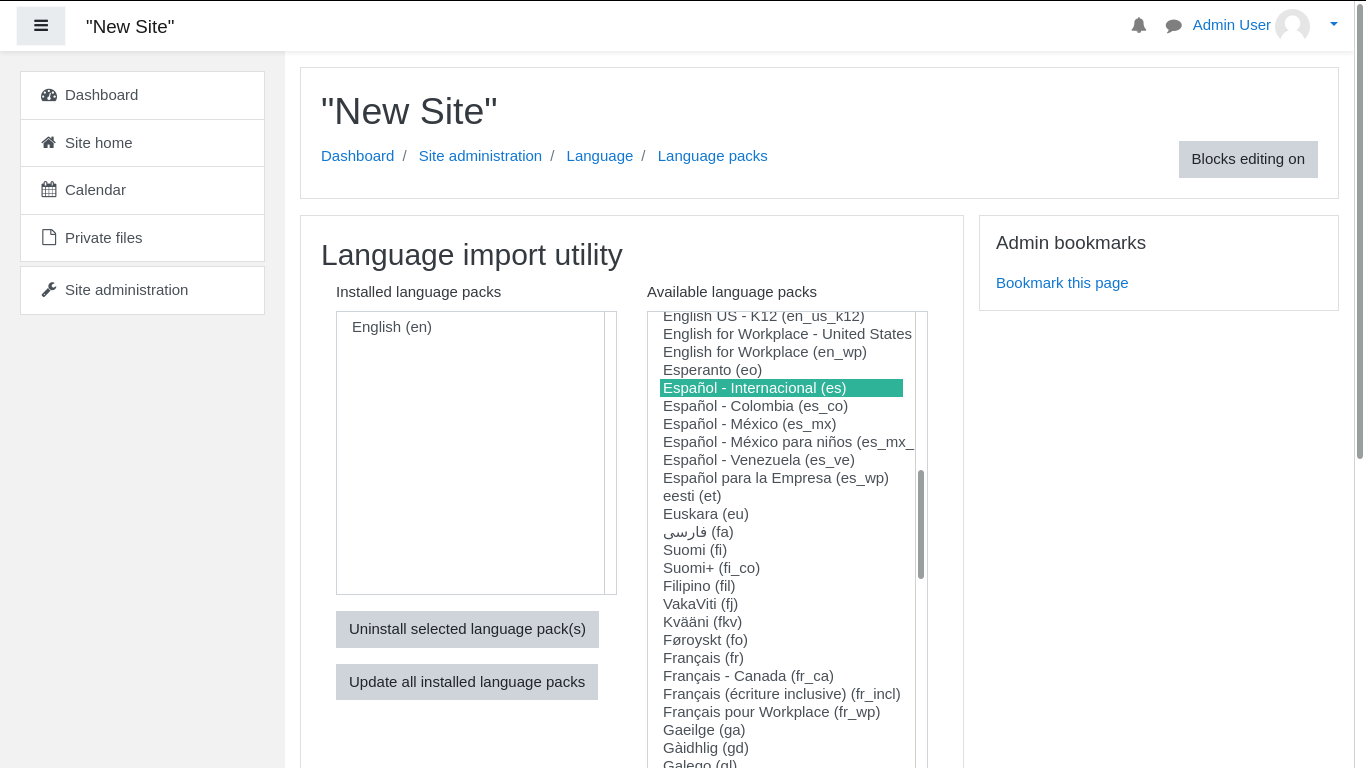Click the page's main vertical scrollbar
The height and width of the screenshot is (768, 1366).
1360,231
